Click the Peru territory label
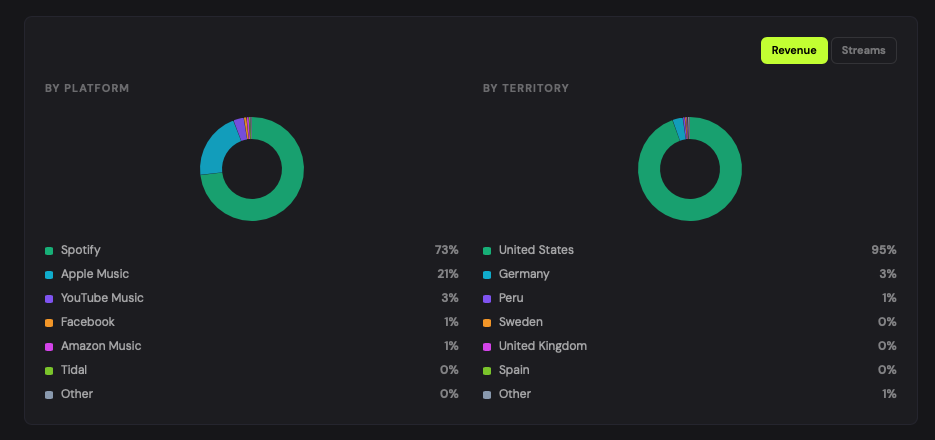935x440 pixels. click(x=511, y=298)
